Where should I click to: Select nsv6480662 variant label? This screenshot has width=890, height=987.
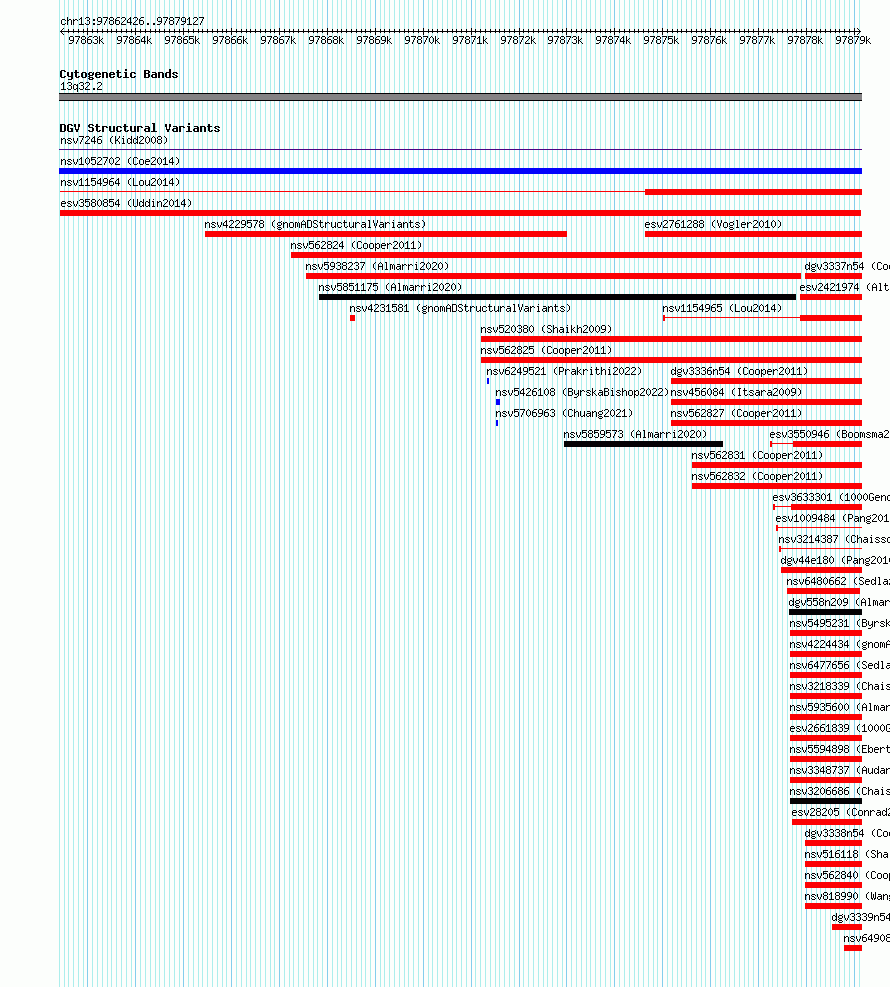click(x=838, y=582)
